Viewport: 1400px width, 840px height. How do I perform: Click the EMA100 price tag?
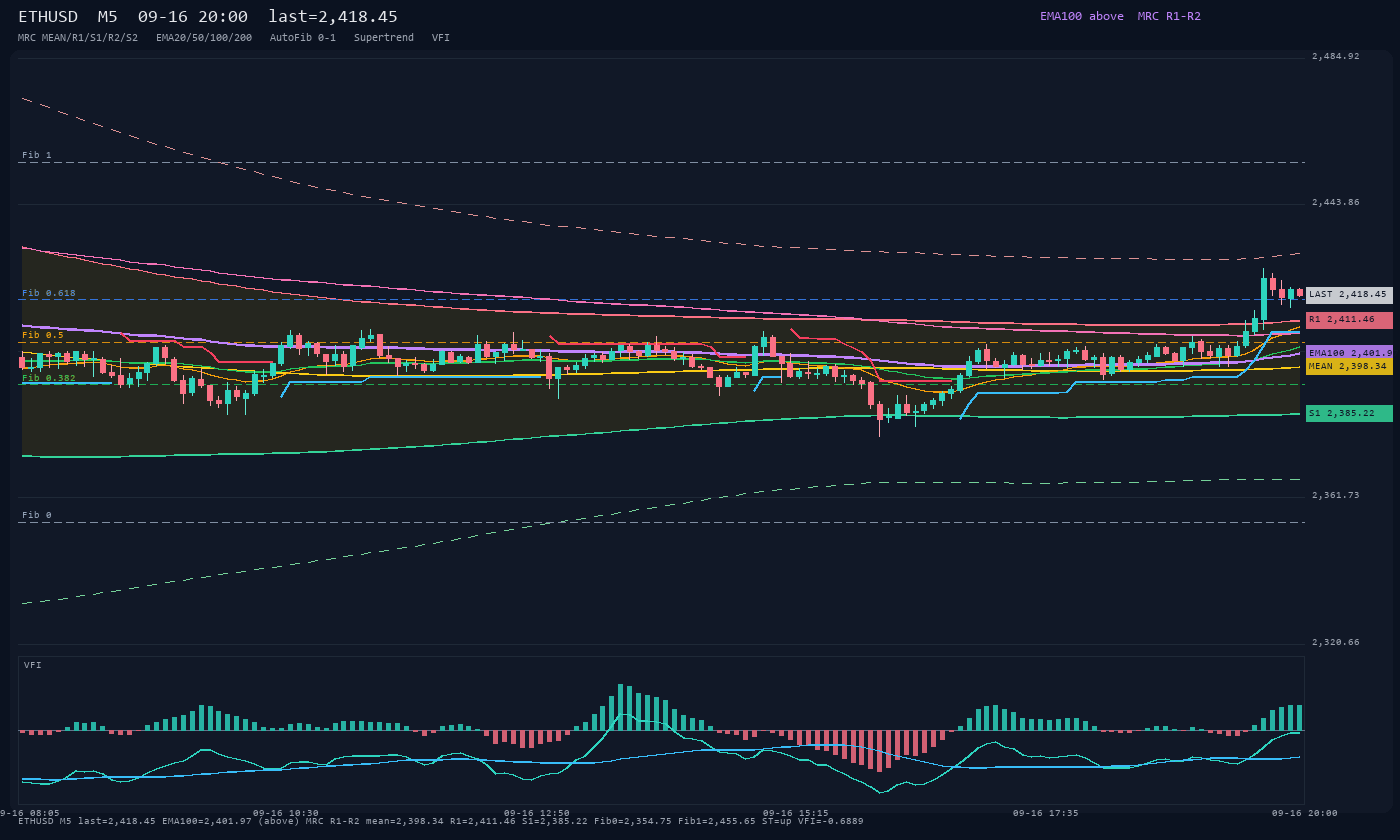[1349, 353]
